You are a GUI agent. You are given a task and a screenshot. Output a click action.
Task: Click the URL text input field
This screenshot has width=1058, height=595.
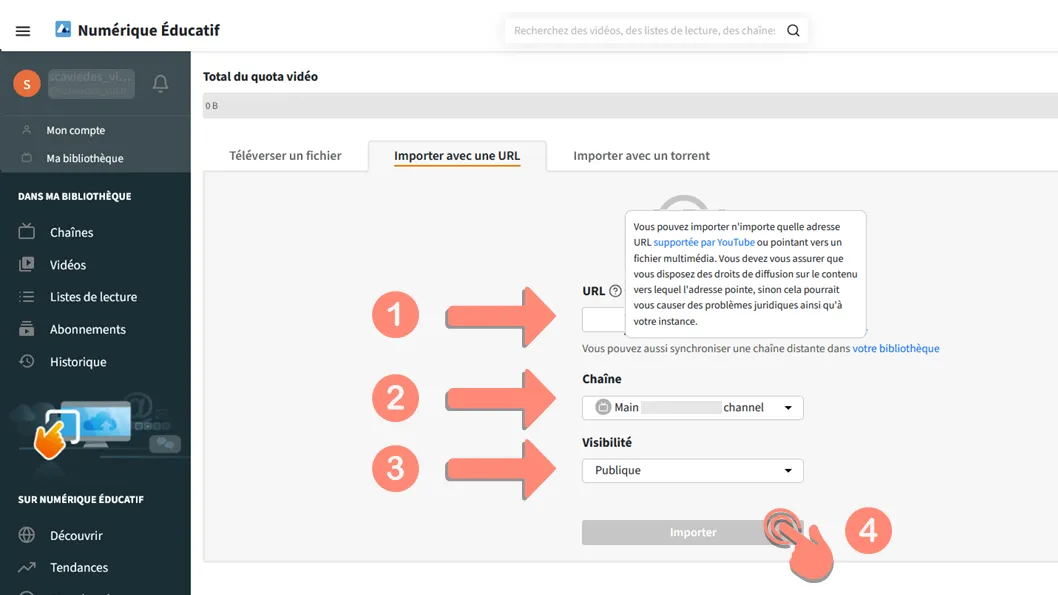click(604, 320)
